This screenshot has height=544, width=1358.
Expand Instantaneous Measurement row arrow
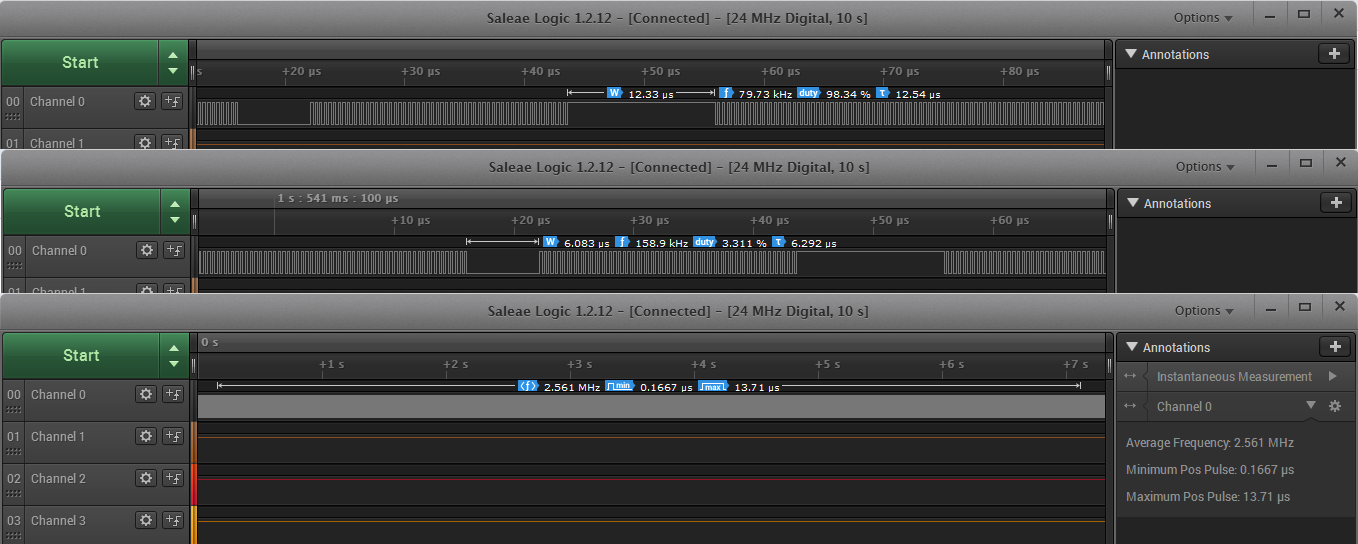[x=1332, y=377]
